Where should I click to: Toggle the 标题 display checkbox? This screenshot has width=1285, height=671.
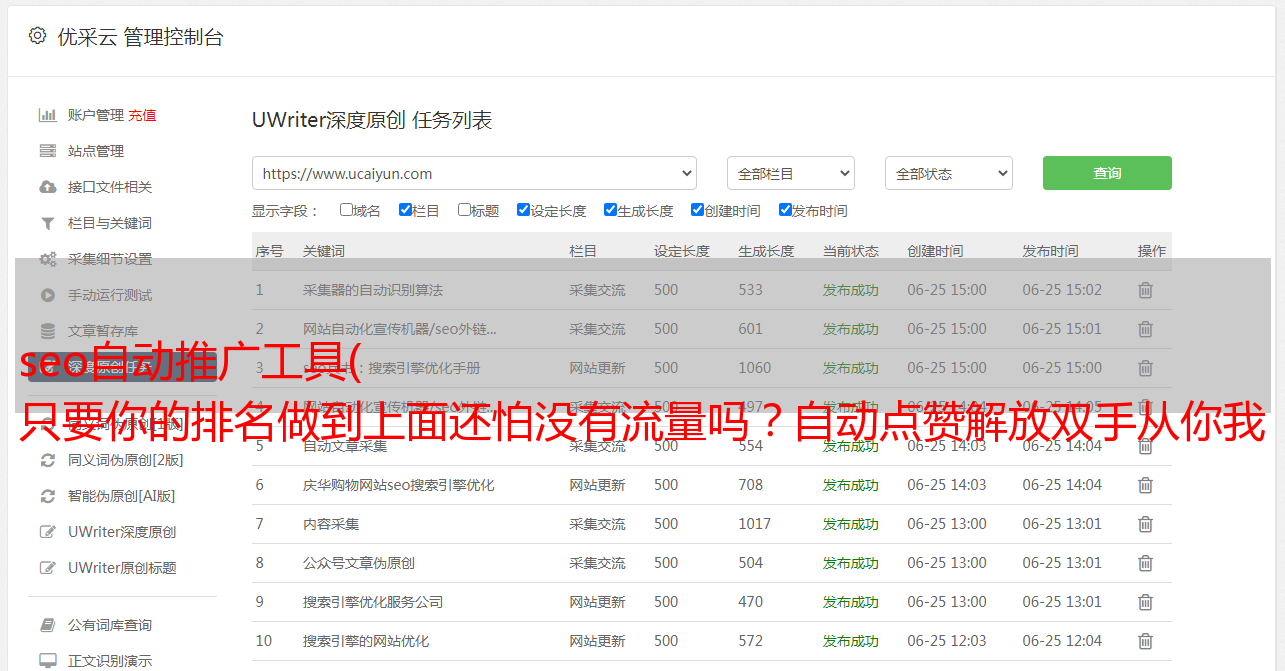464,210
